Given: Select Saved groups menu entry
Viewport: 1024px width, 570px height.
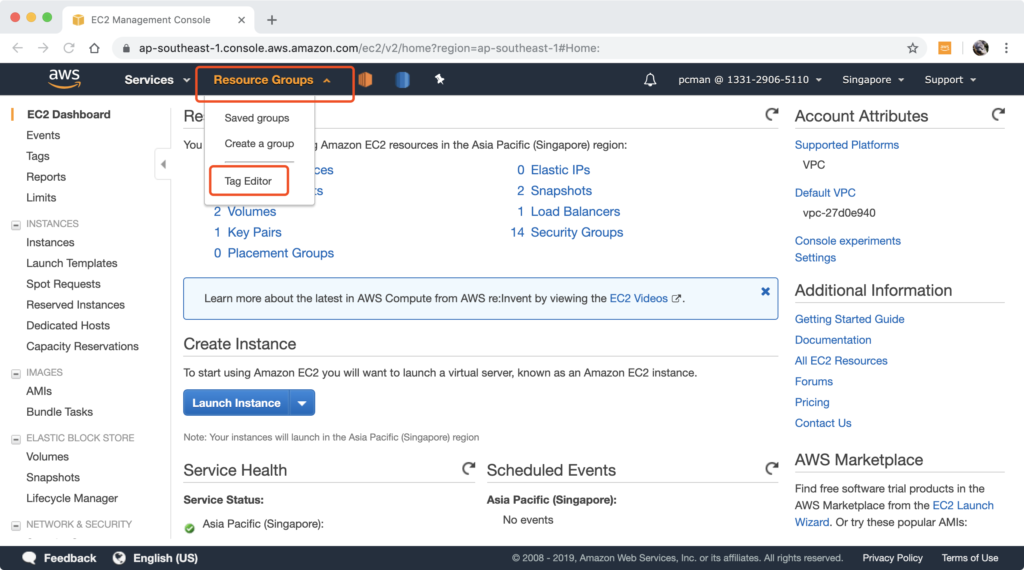Looking at the screenshot, I should pos(257,118).
